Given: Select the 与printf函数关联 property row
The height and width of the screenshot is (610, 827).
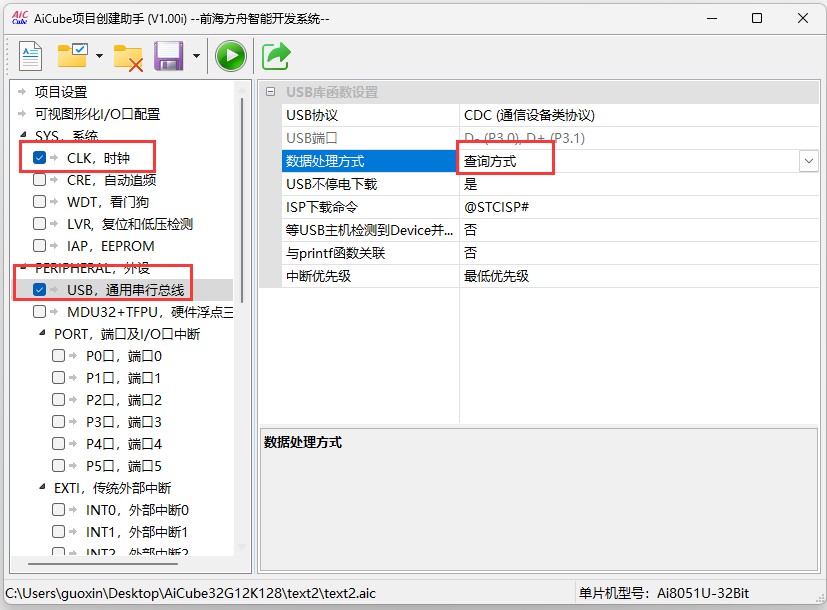Looking at the screenshot, I should pos(550,253).
